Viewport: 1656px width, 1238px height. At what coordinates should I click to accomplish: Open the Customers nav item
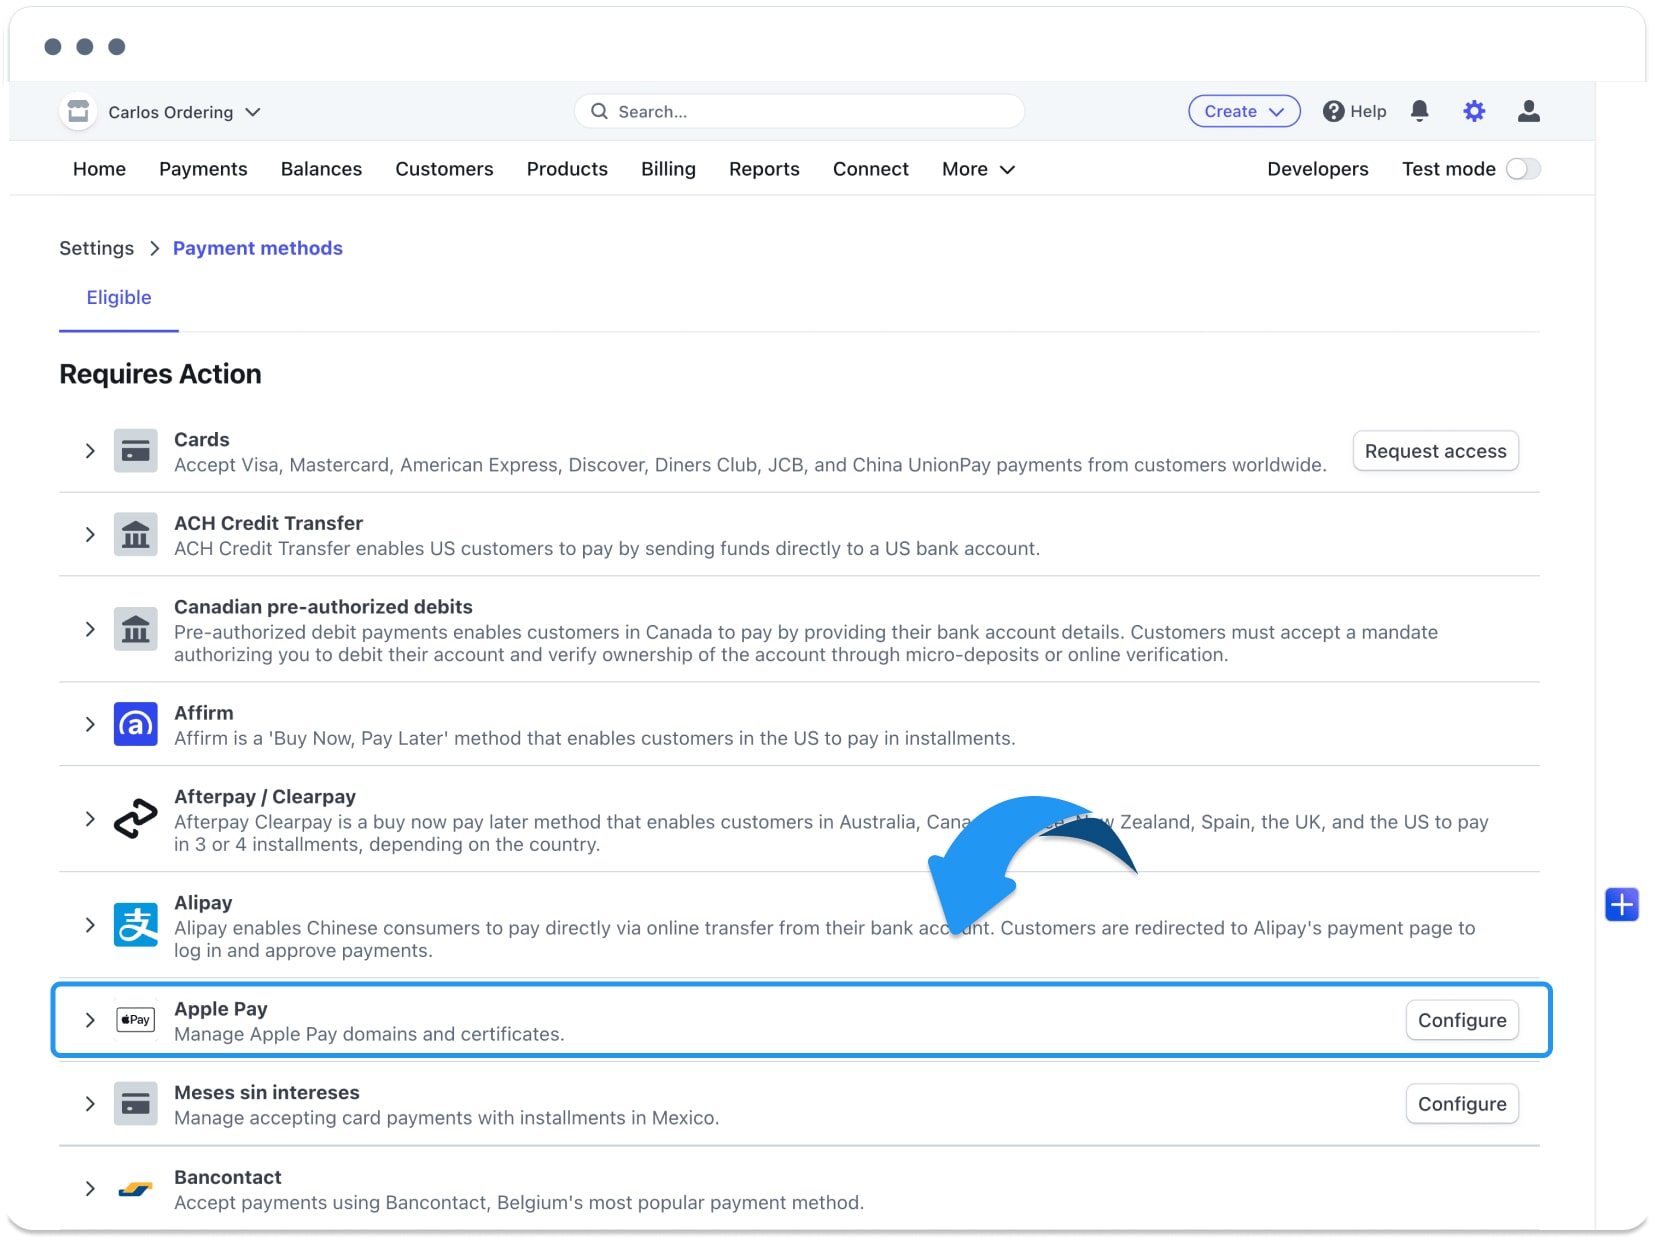point(444,169)
